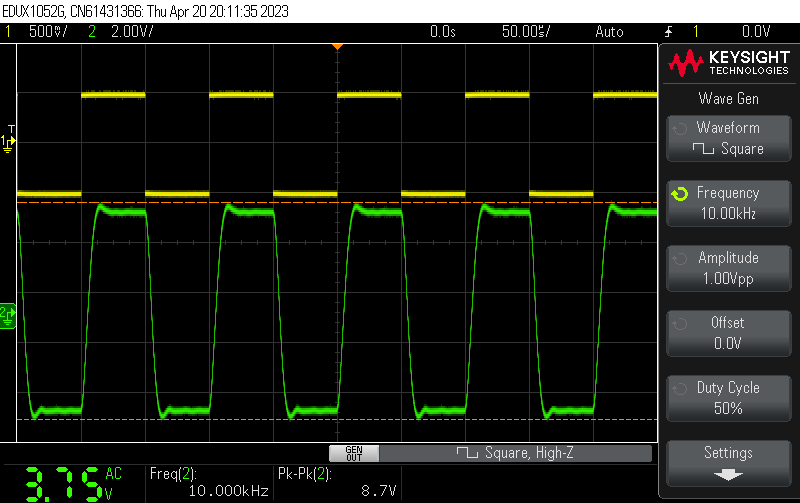Click the Square, High-Z status bar

tap(515, 453)
